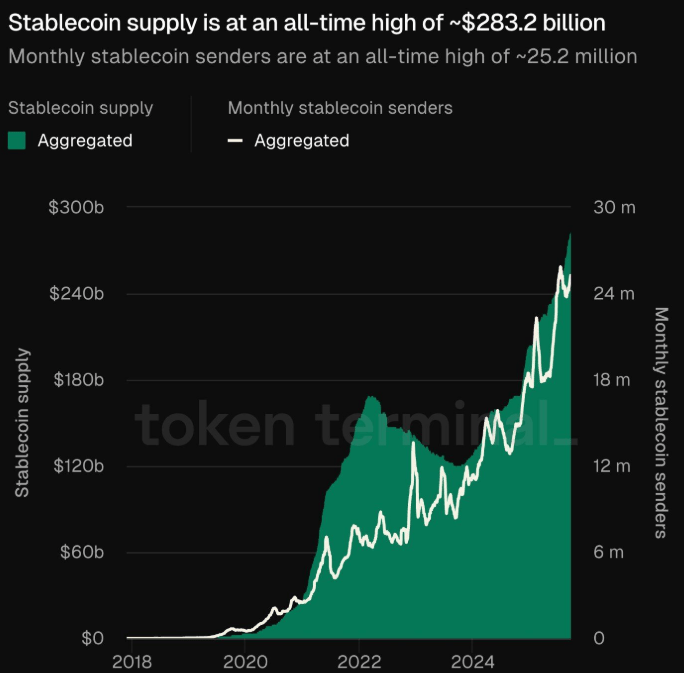The image size is (684, 673).
Task: Click the 6 m right axis label
Action: (609, 552)
